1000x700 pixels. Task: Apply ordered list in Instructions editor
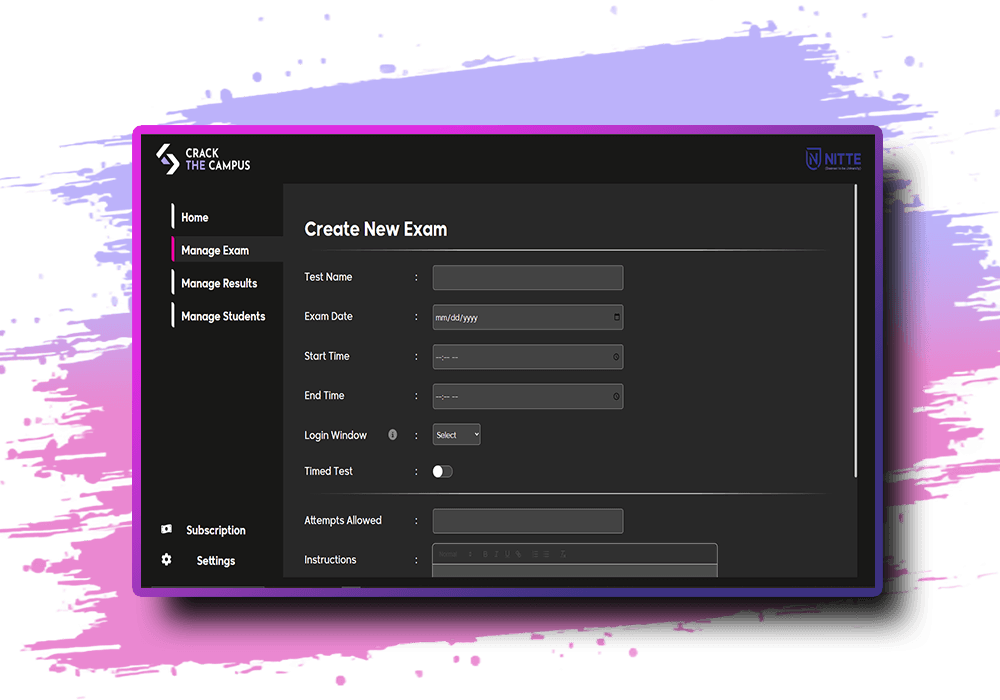coord(535,554)
